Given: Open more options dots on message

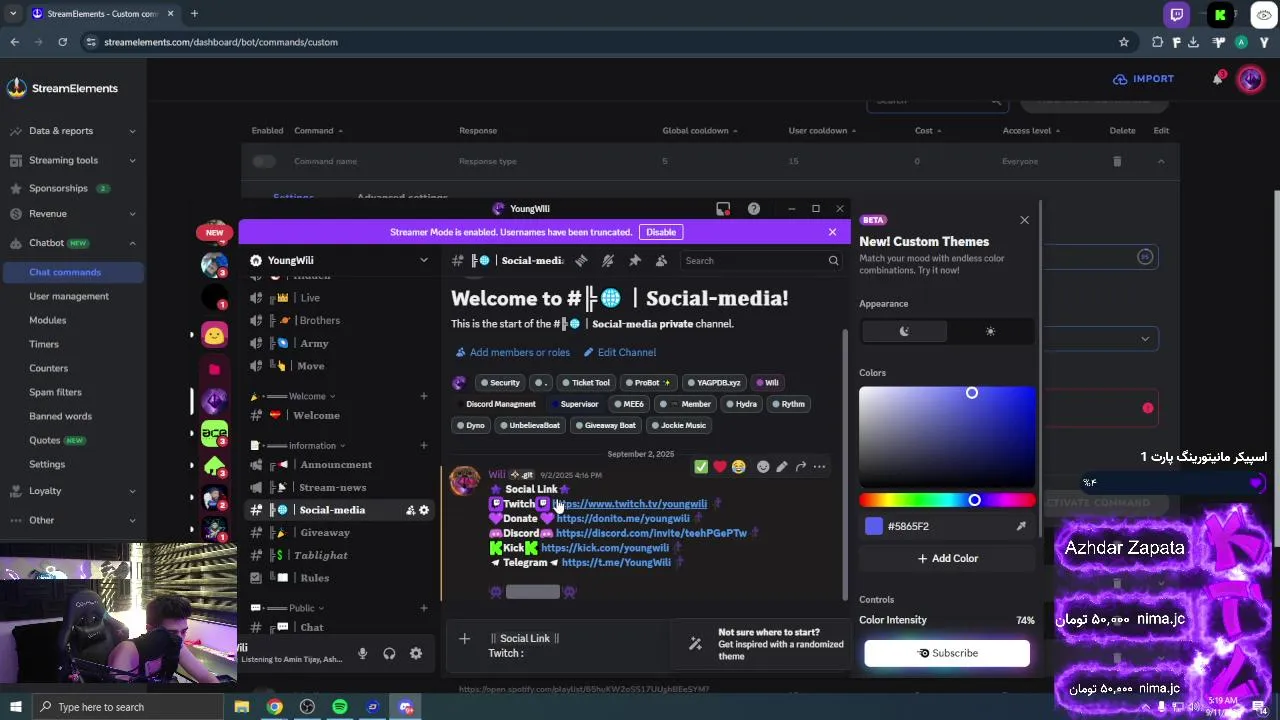Looking at the screenshot, I should point(819,466).
